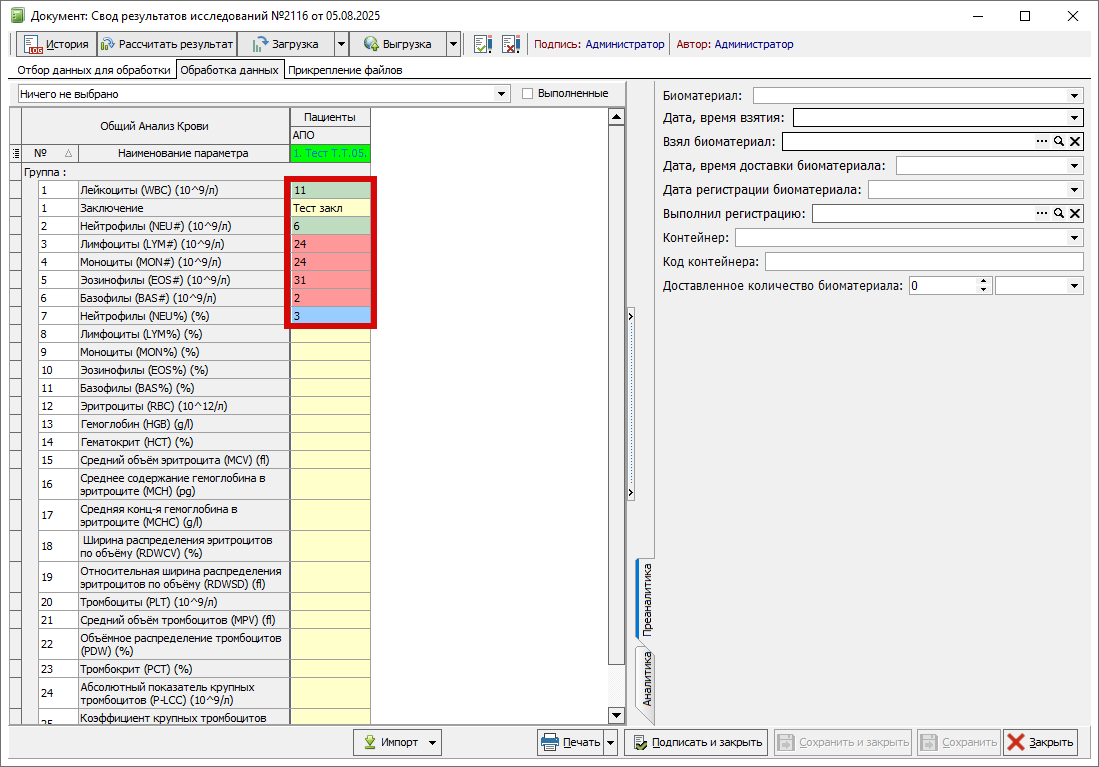
Task: Switch to Отбор данных для обработки tab
Action: coord(94,70)
